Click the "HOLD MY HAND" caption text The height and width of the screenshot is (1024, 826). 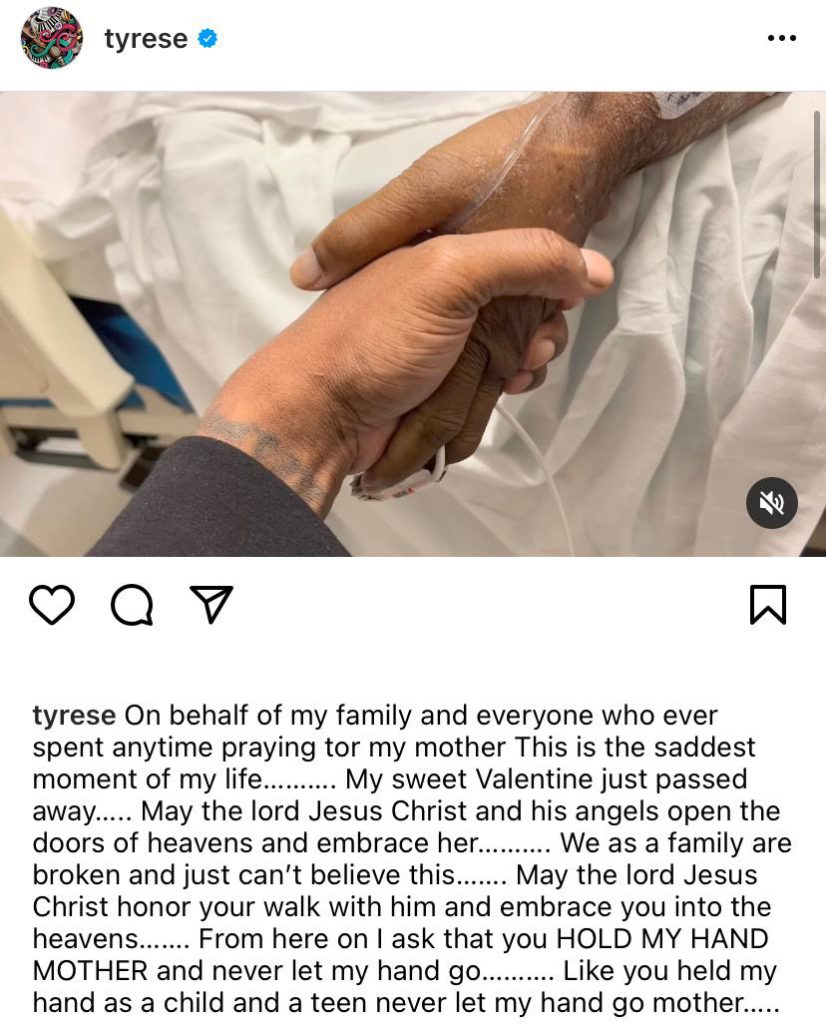coord(661,939)
